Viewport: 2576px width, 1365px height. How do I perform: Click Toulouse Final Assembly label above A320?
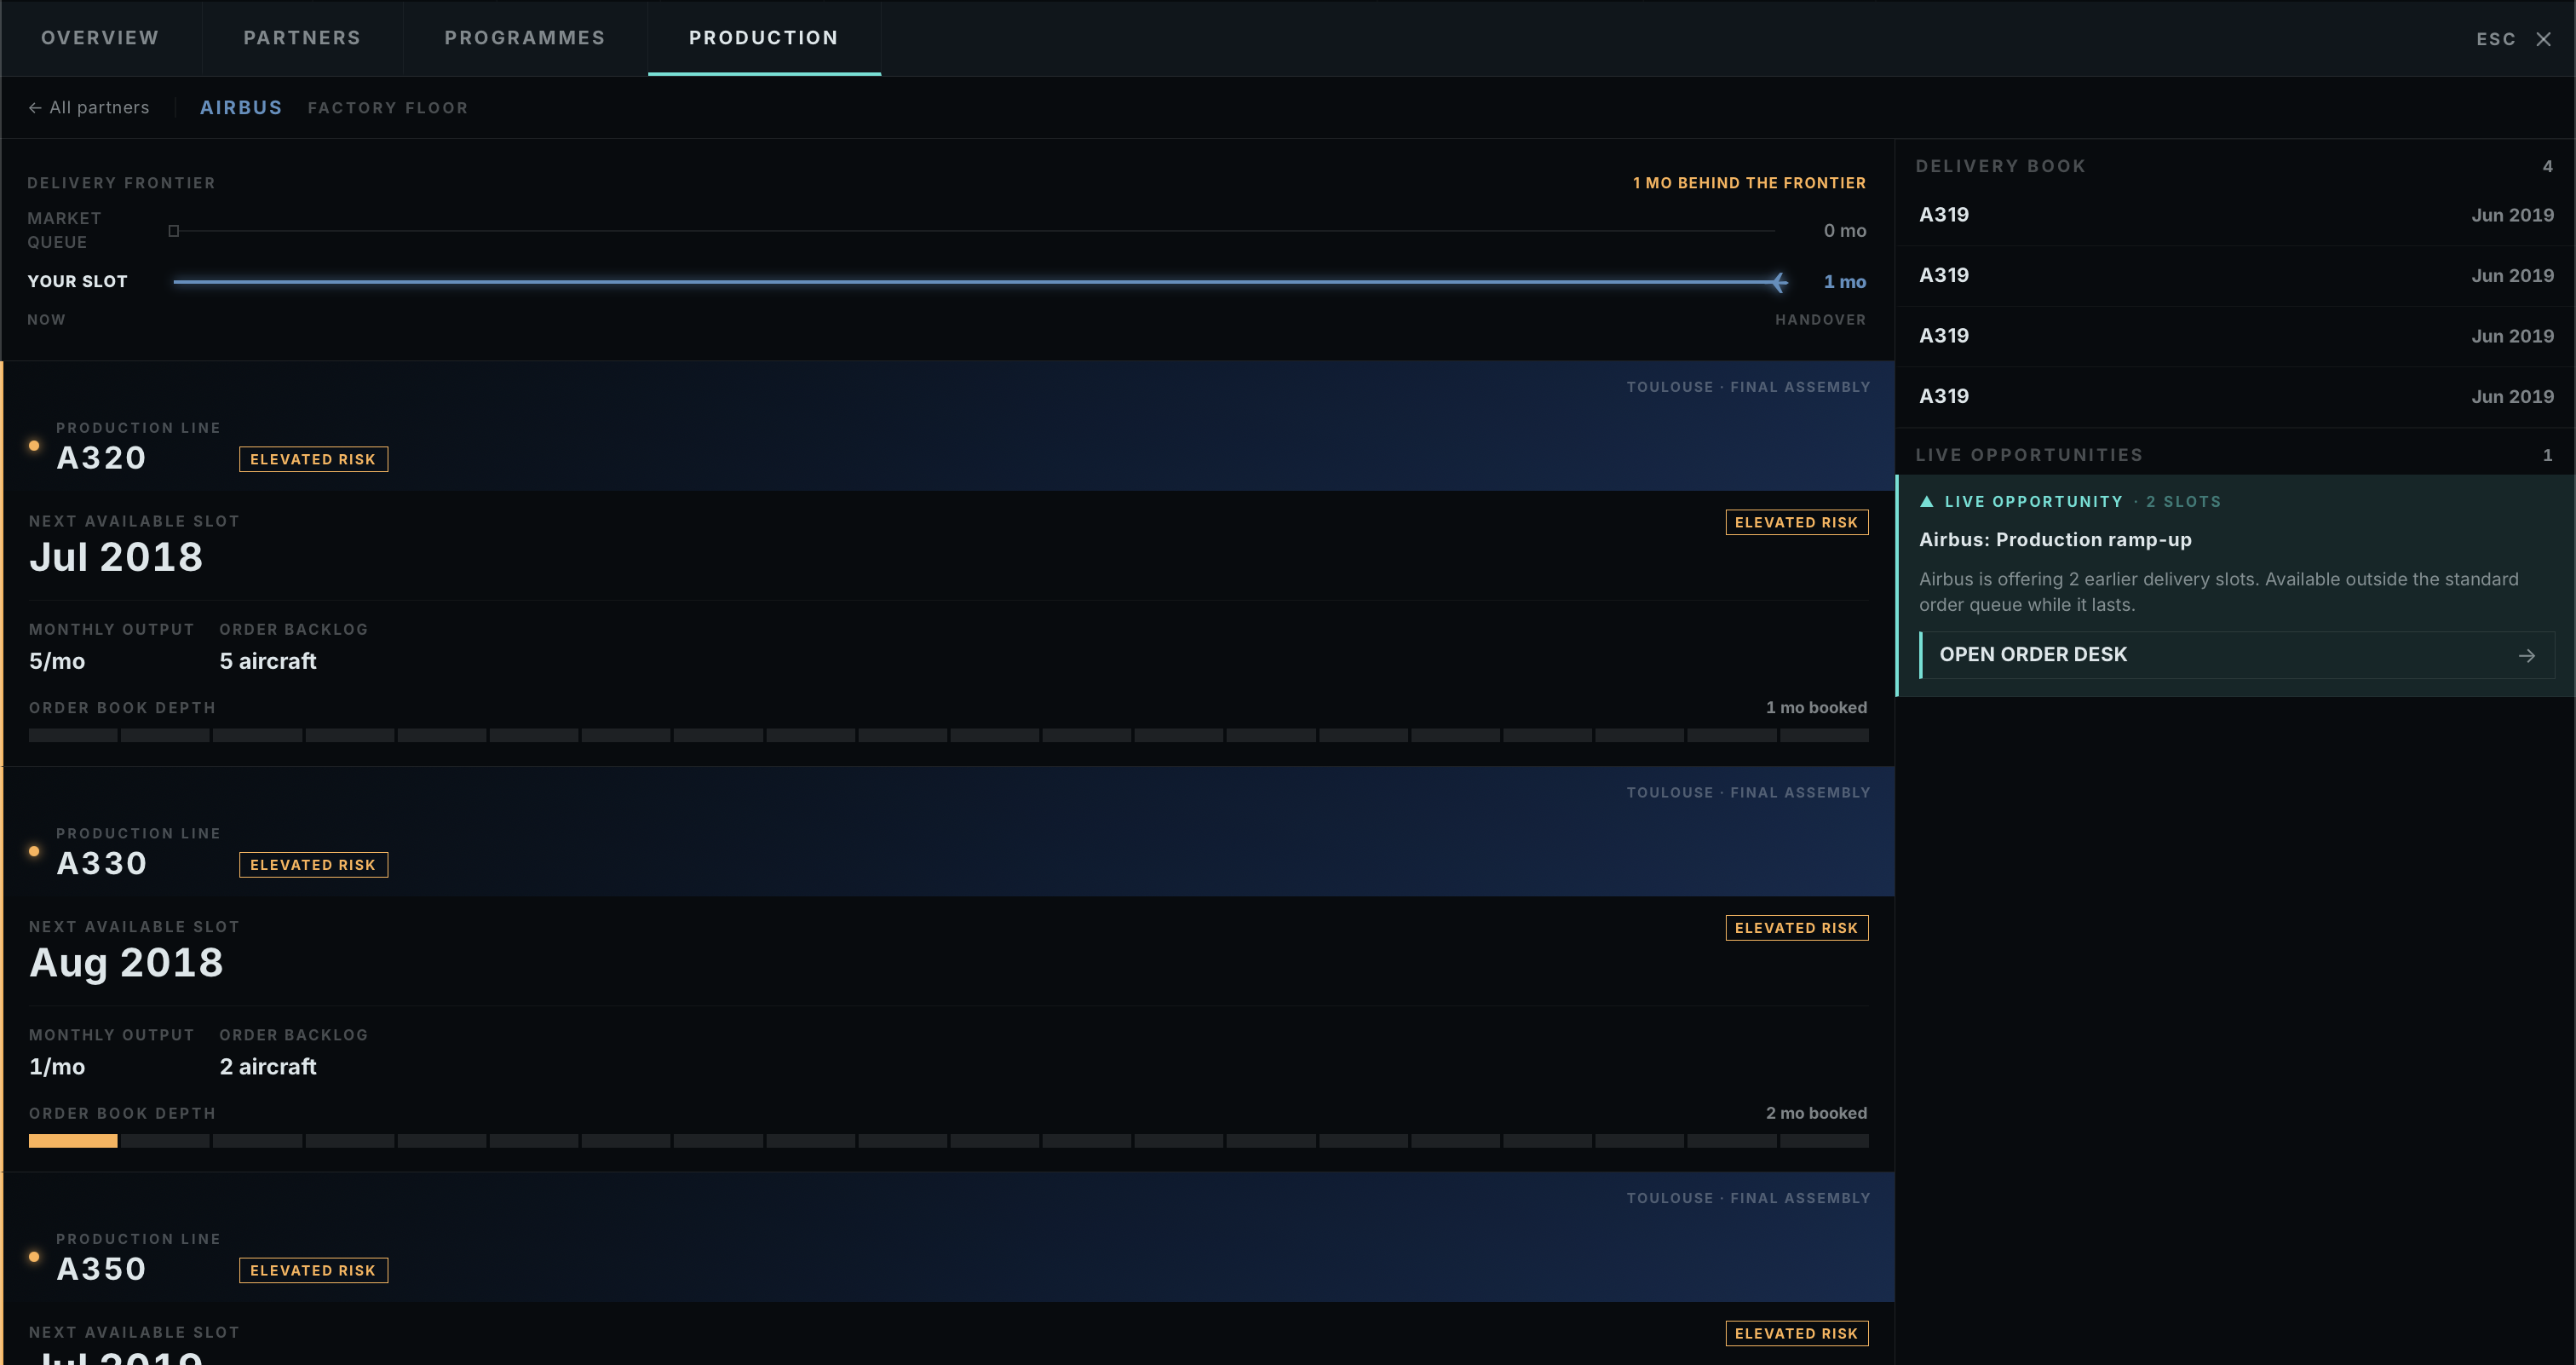coord(1748,387)
